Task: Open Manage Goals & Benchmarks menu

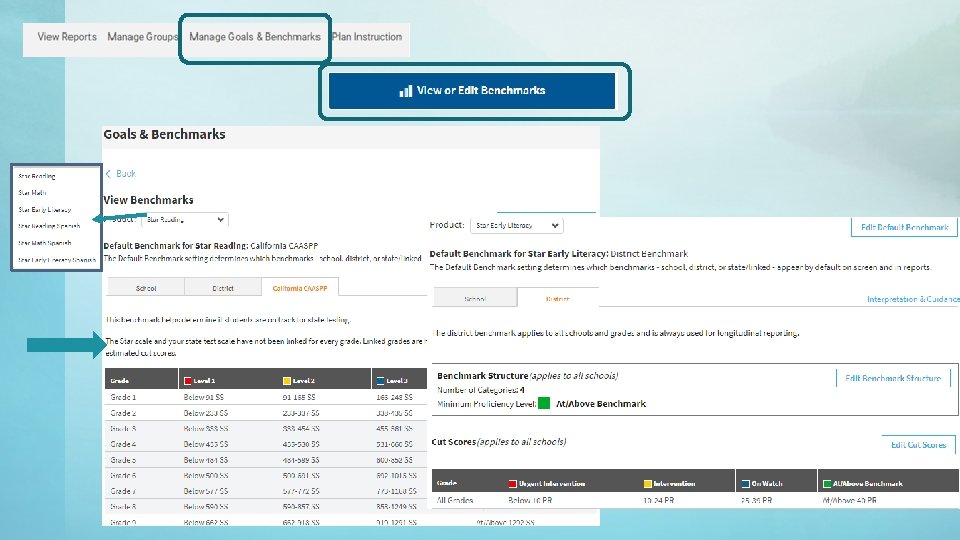Action: pos(255,37)
